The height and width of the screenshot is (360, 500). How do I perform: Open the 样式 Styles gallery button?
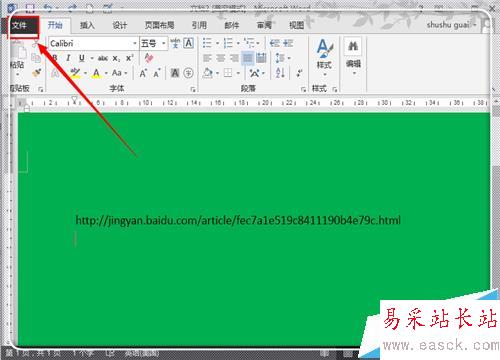(324, 56)
